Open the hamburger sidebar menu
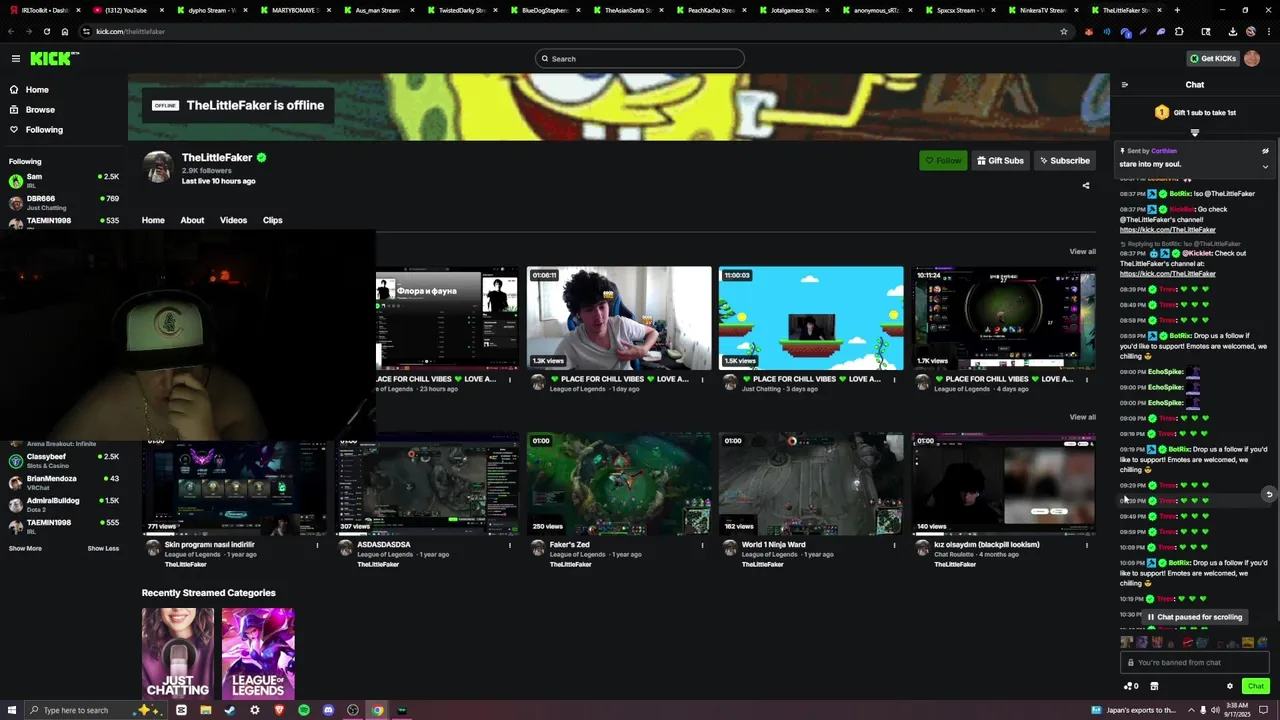The image size is (1280, 720). point(15,59)
